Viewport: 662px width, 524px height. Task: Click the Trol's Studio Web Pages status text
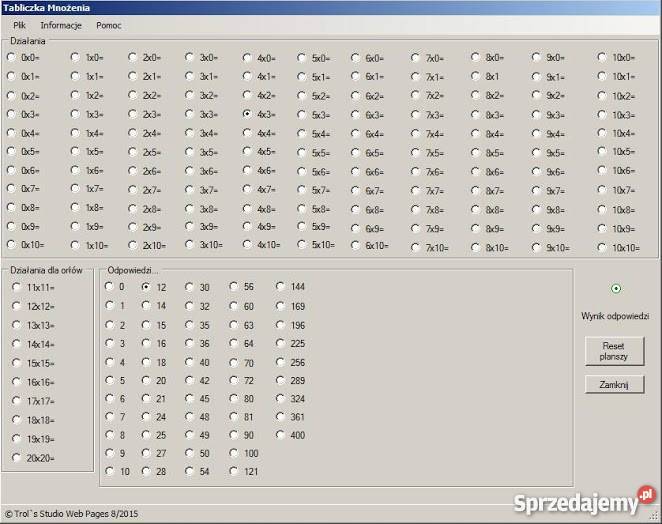(x=72, y=514)
